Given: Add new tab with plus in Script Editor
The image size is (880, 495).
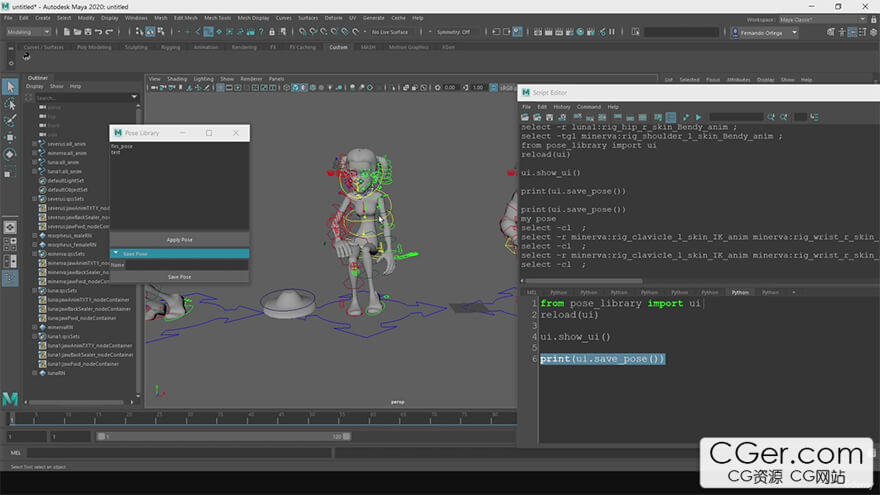Looking at the screenshot, I should 794,292.
